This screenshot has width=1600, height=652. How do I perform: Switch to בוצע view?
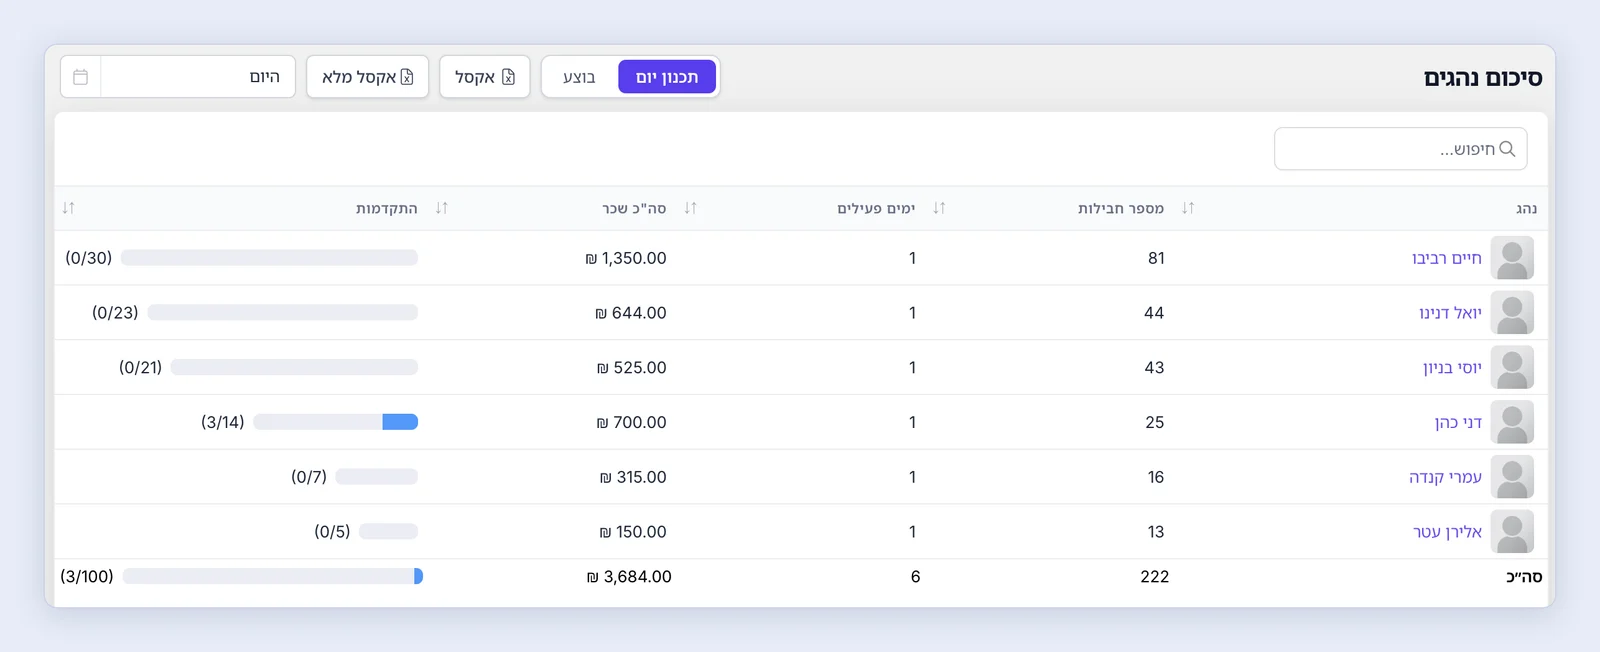[x=579, y=77]
